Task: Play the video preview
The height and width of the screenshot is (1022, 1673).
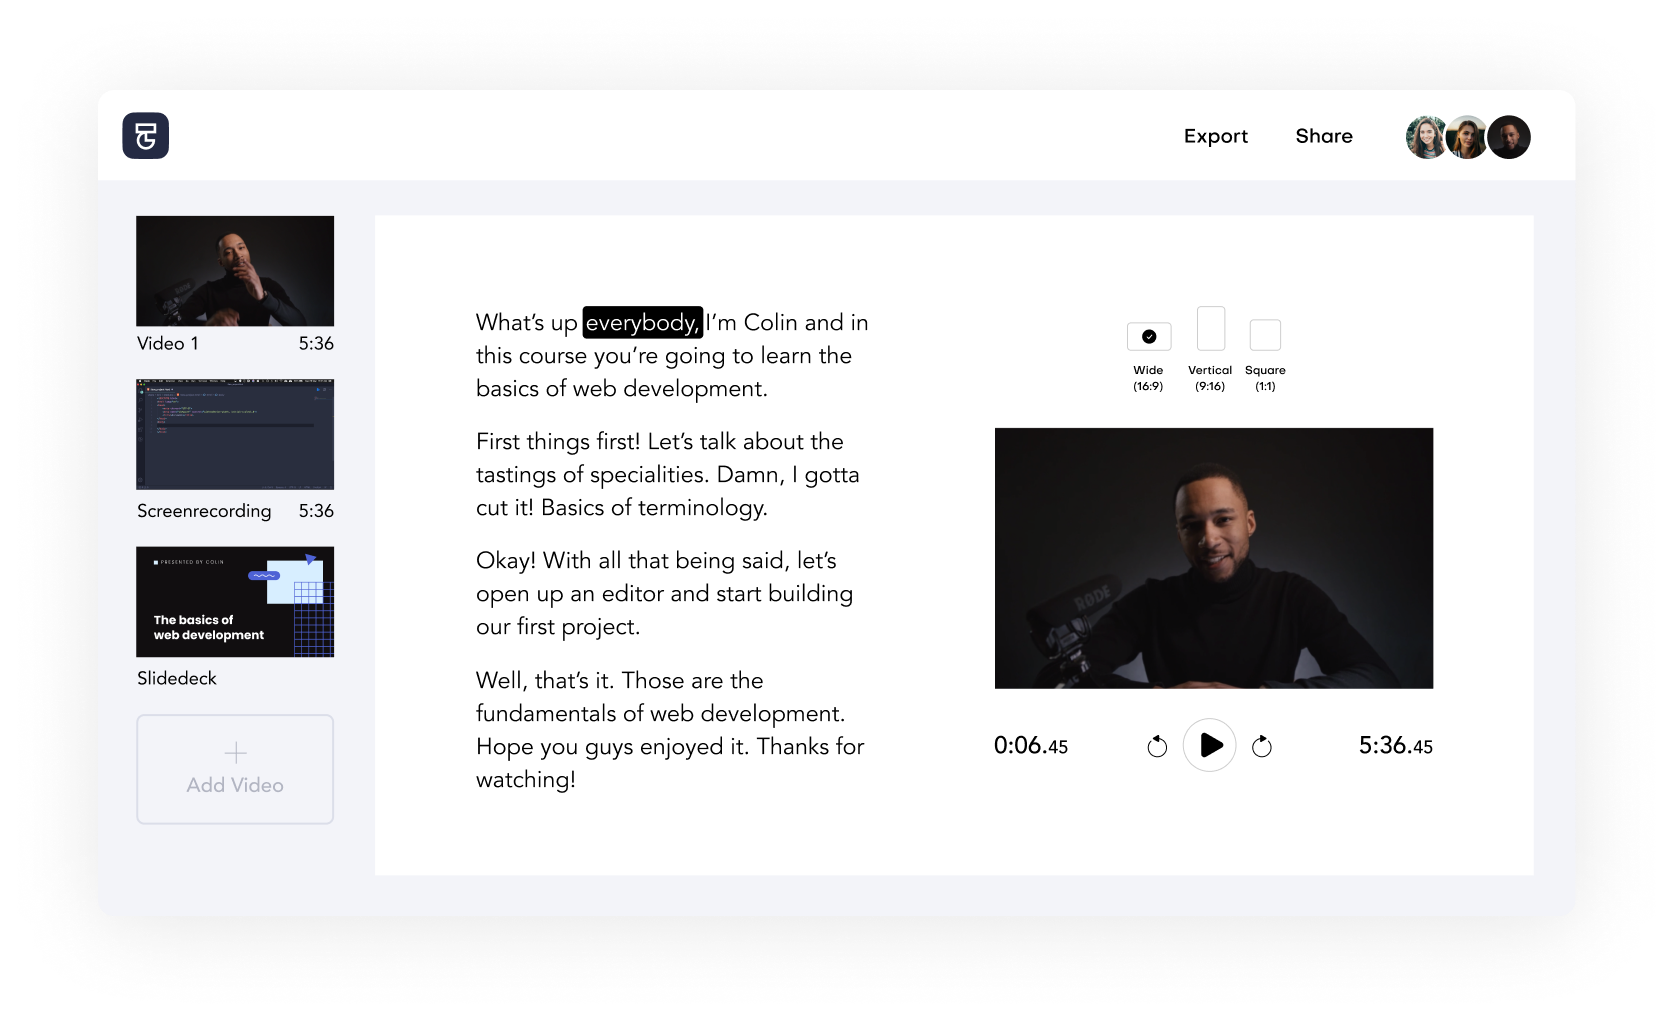Action: pos(1210,745)
